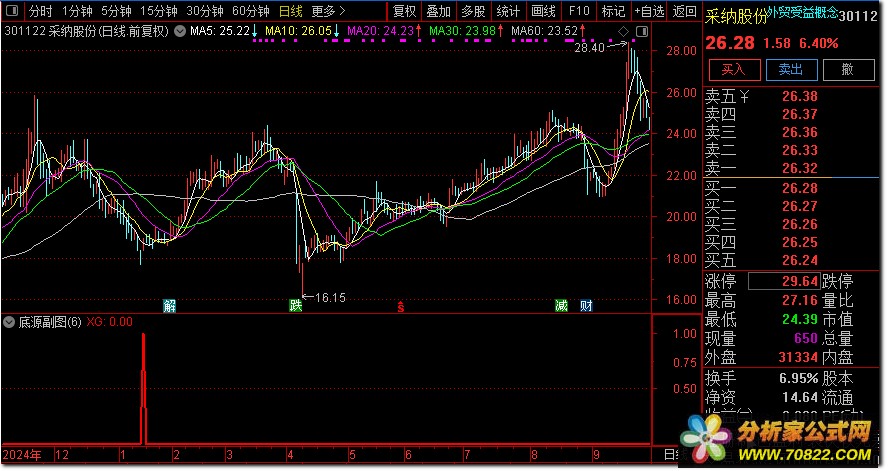The width and height of the screenshot is (888, 471).
Task: Switch to 分时 intraday view
Action: [40, 11]
